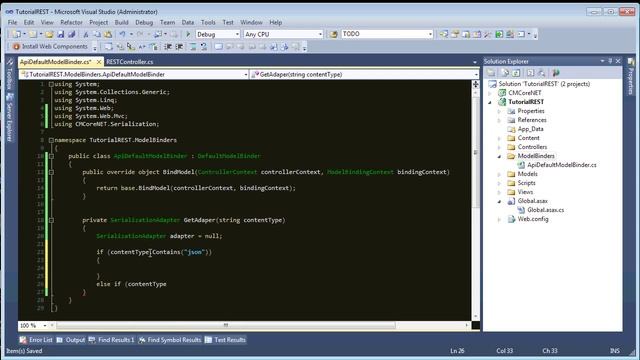Screen dimensions: 640x360
Task: Click the Find in Files icon beside TODO
Action: pos(333,34)
